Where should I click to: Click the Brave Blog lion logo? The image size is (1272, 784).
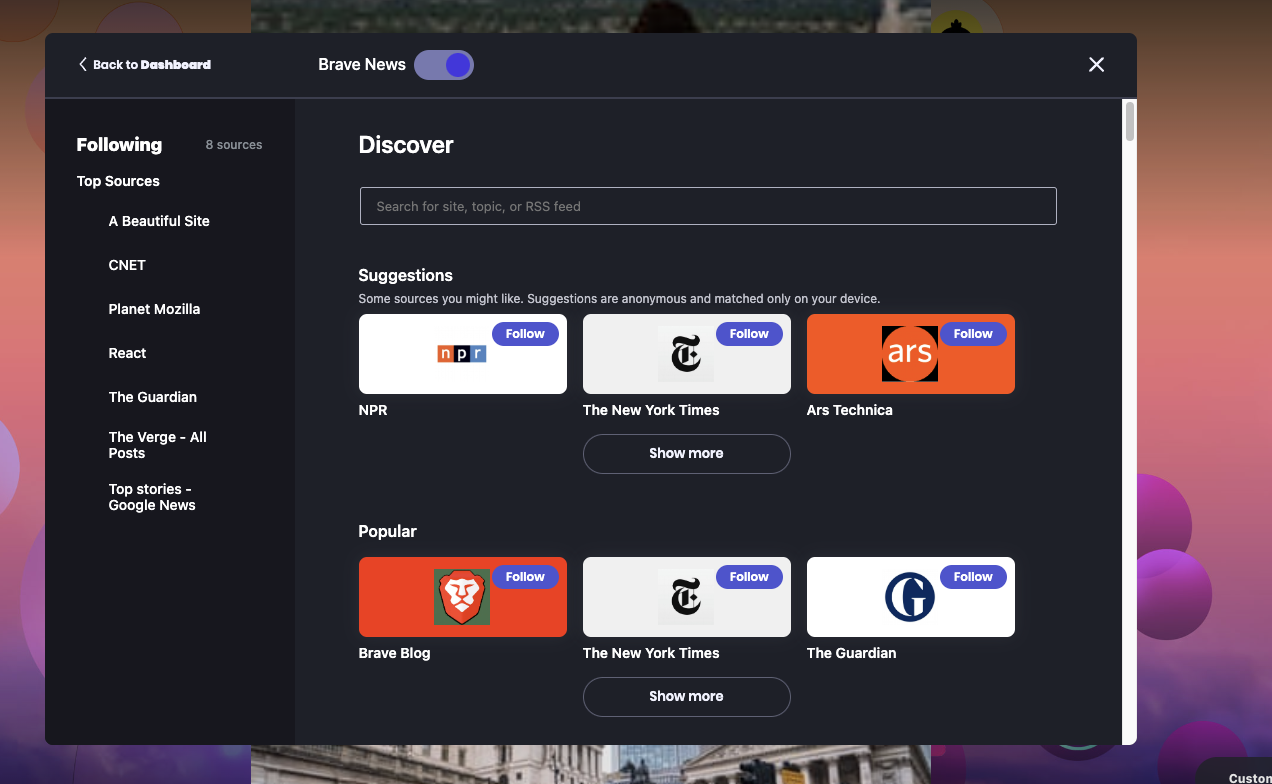coord(462,597)
